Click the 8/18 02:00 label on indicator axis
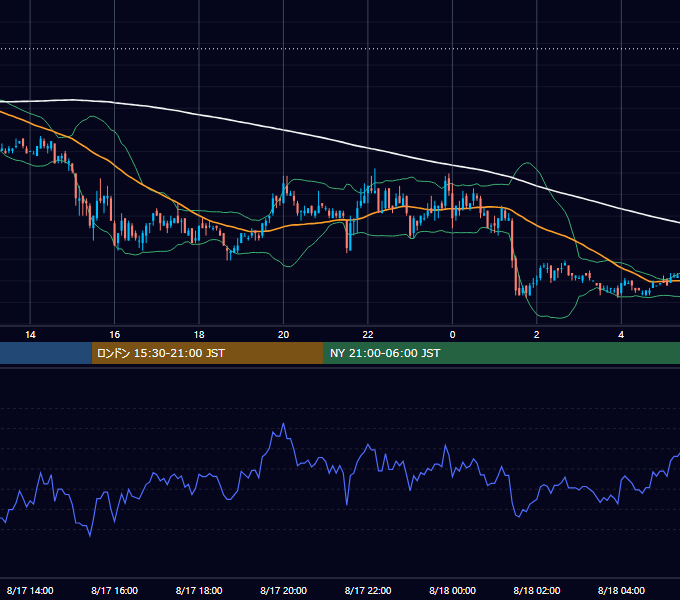 [536, 590]
